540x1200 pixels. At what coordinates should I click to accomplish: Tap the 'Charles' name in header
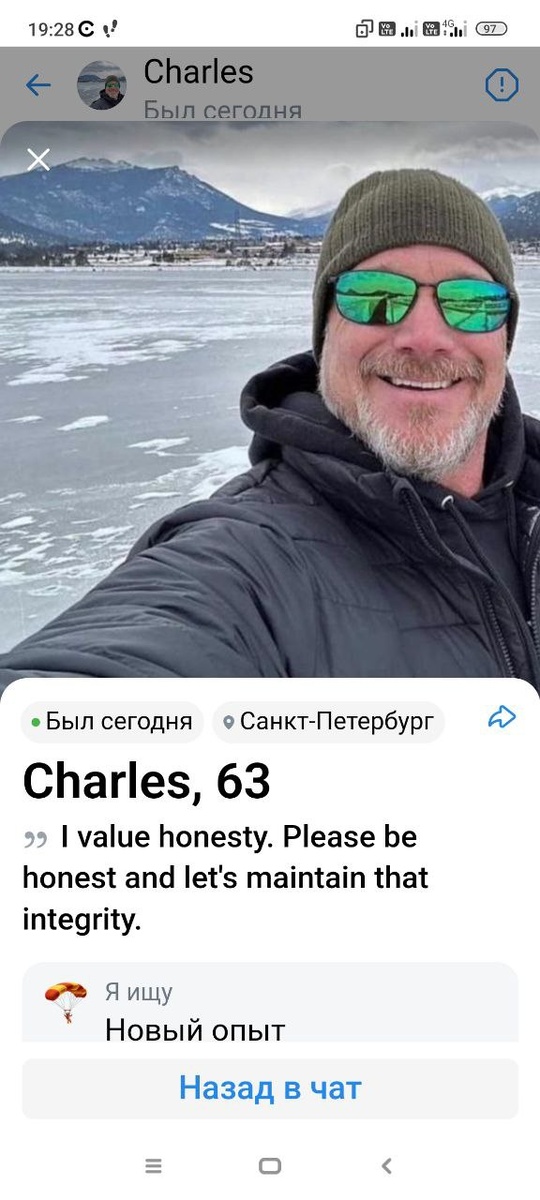(x=198, y=71)
